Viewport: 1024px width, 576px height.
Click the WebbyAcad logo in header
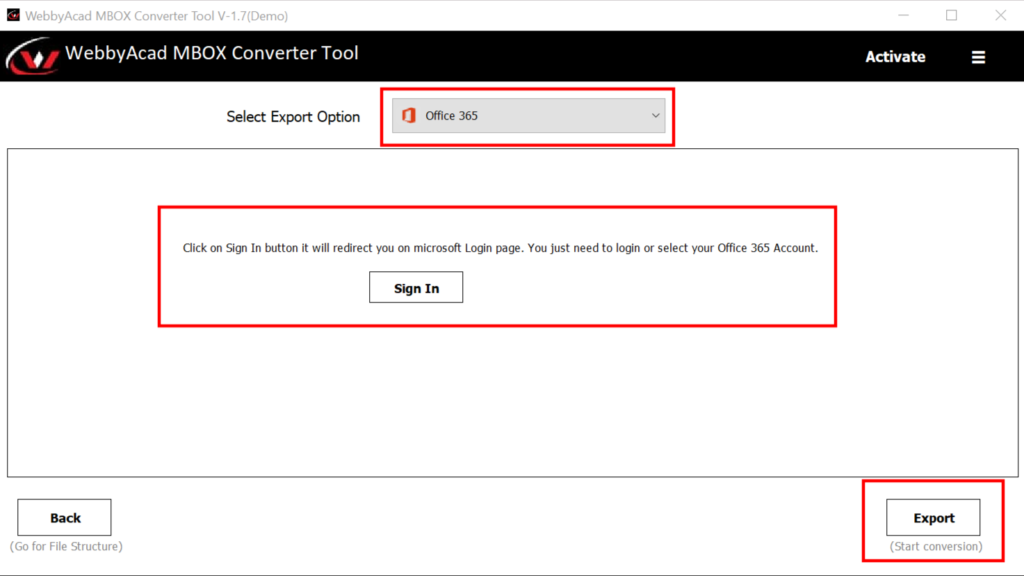coord(33,56)
